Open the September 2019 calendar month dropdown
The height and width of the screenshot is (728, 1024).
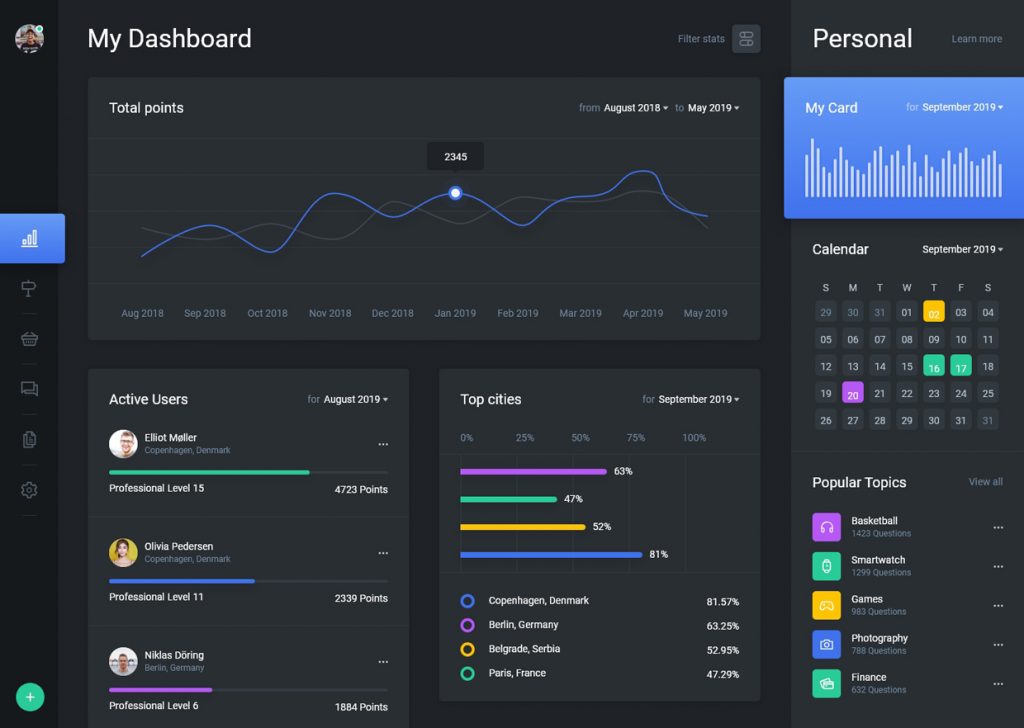(962, 249)
